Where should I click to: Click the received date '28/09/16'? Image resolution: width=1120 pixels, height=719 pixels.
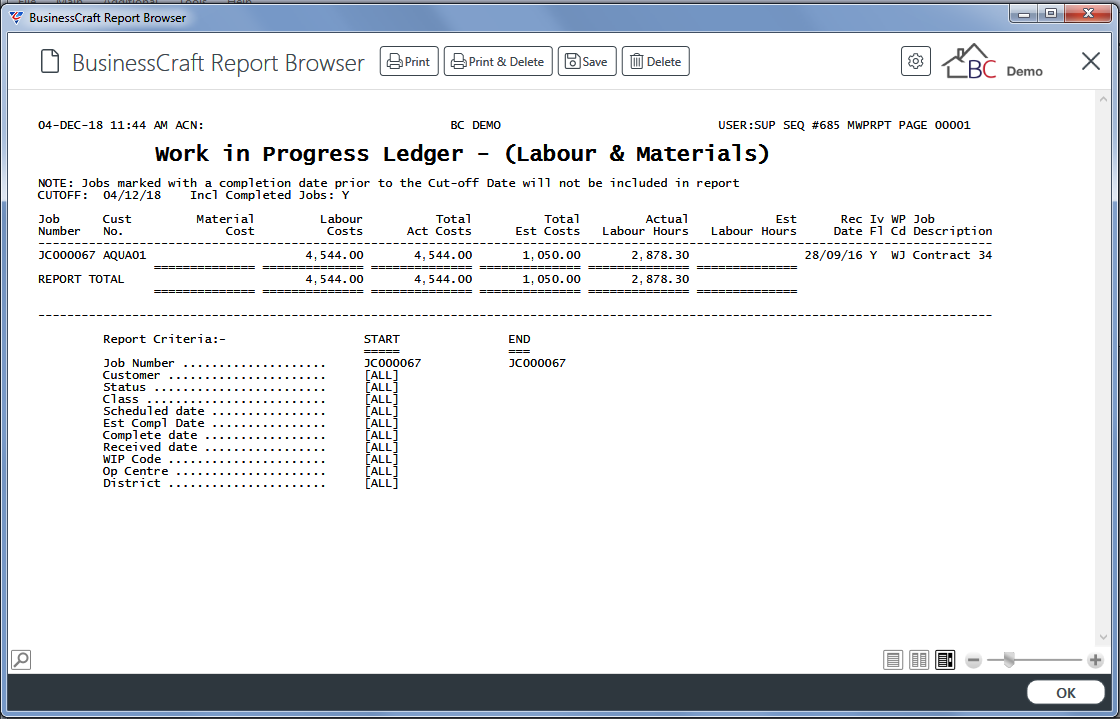tap(834, 255)
